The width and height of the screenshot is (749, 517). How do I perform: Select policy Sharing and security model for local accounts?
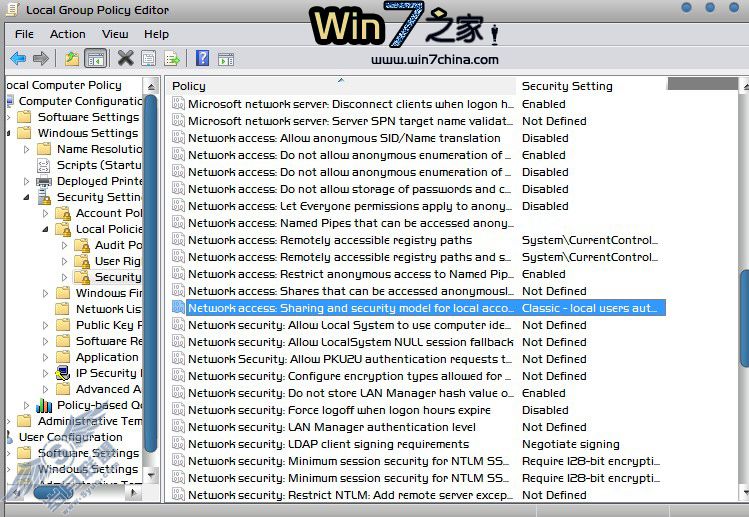418,308
